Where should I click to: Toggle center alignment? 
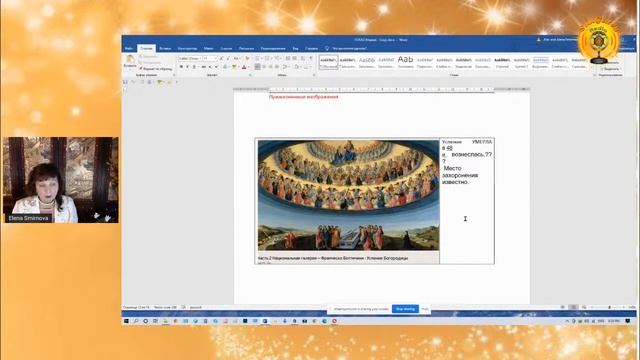click(264, 67)
